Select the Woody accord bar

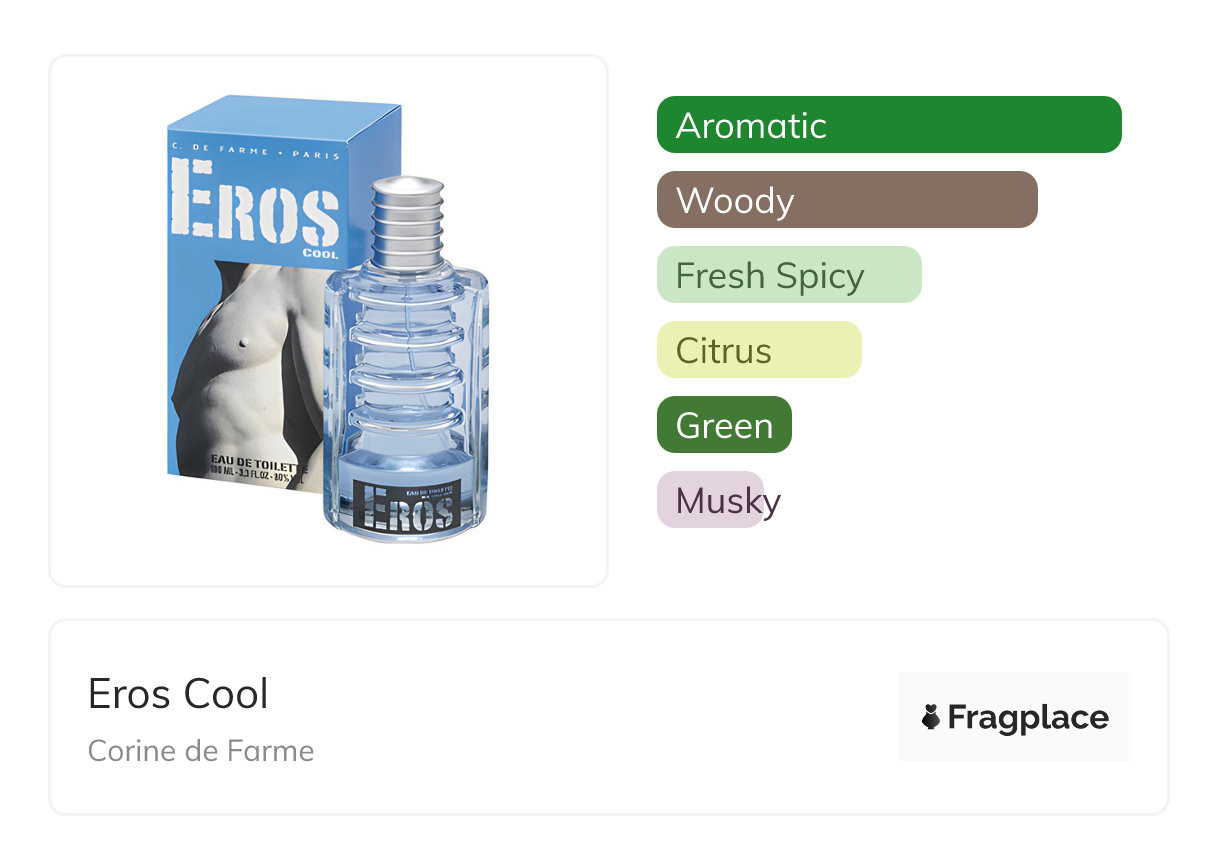tap(846, 200)
